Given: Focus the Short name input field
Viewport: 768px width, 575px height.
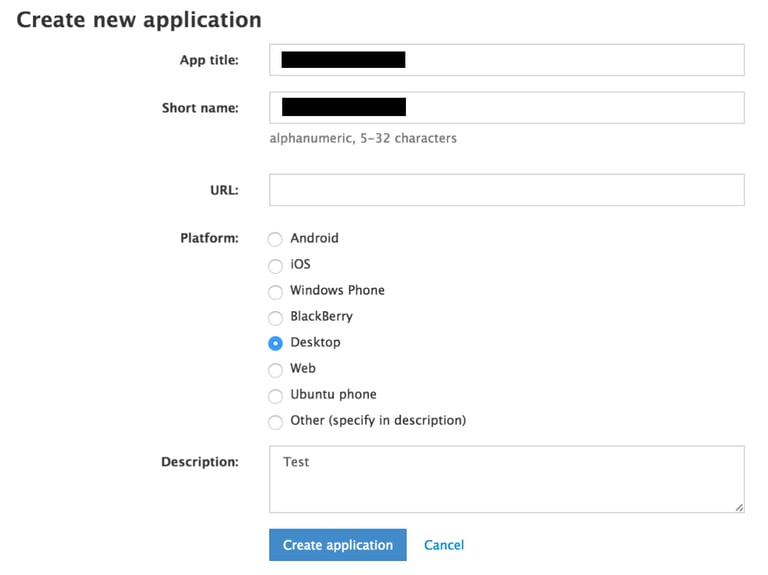Looking at the screenshot, I should (x=506, y=108).
